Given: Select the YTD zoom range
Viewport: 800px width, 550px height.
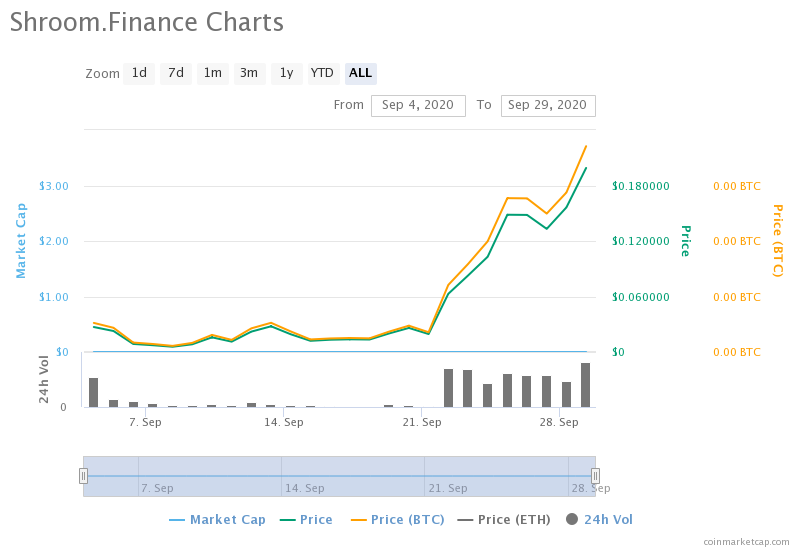Looking at the screenshot, I should (x=323, y=73).
